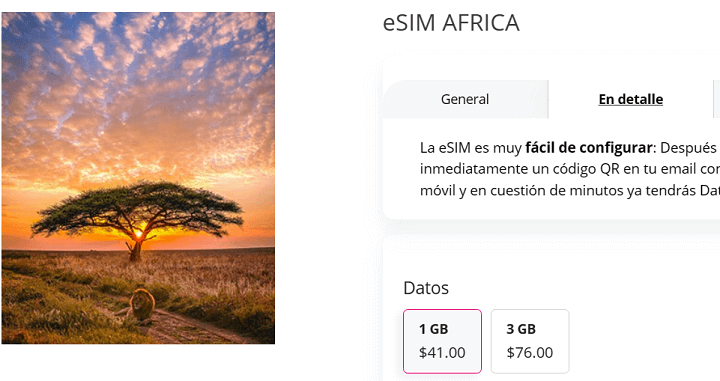Select the partially visible tab after En detalle

pyautogui.click(x=717, y=99)
